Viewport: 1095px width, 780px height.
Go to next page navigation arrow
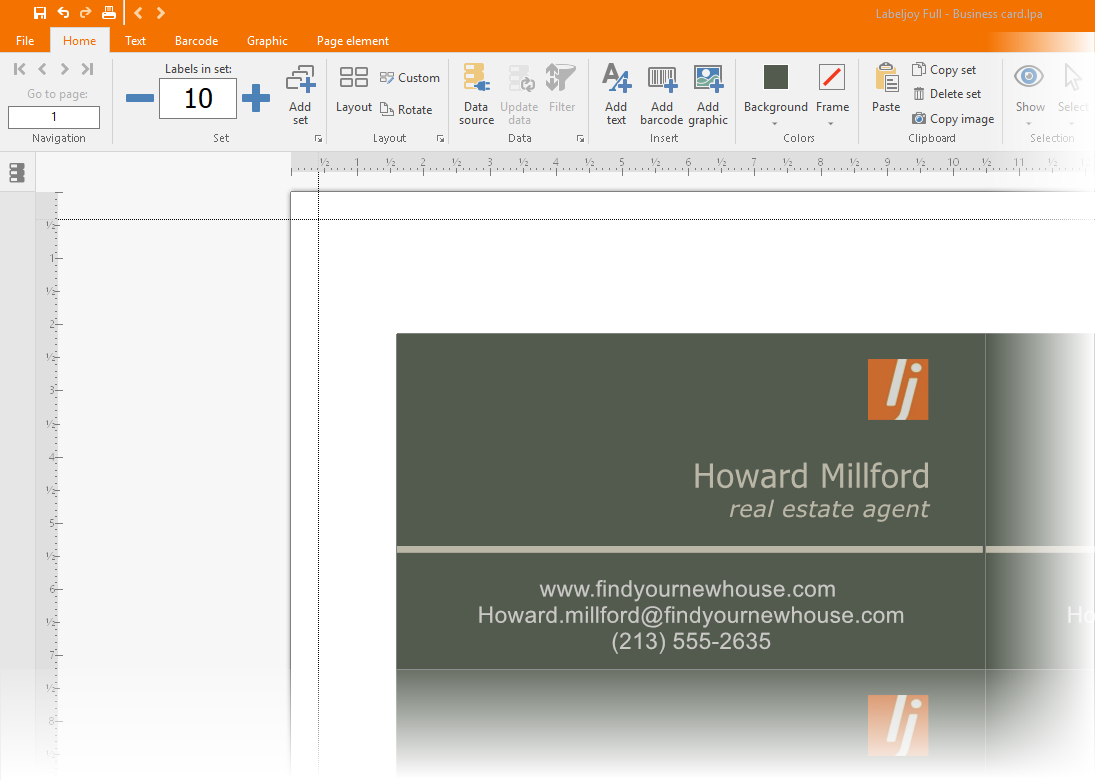(x=64, y=68)
